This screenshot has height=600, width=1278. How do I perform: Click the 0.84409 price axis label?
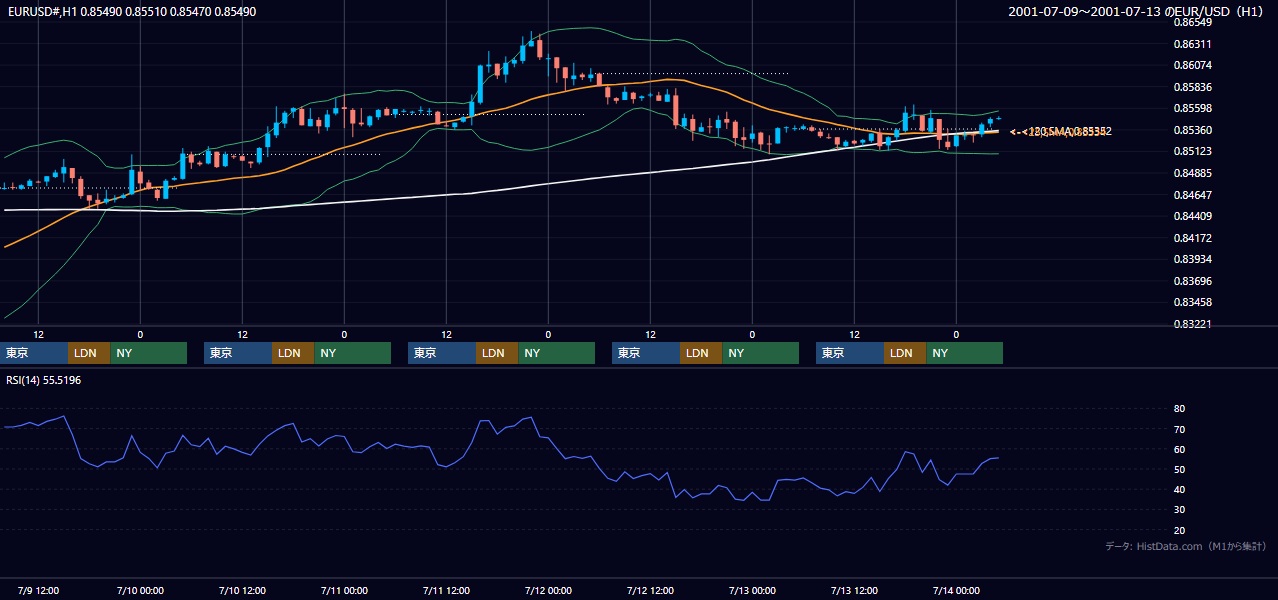pos(1193,216)
